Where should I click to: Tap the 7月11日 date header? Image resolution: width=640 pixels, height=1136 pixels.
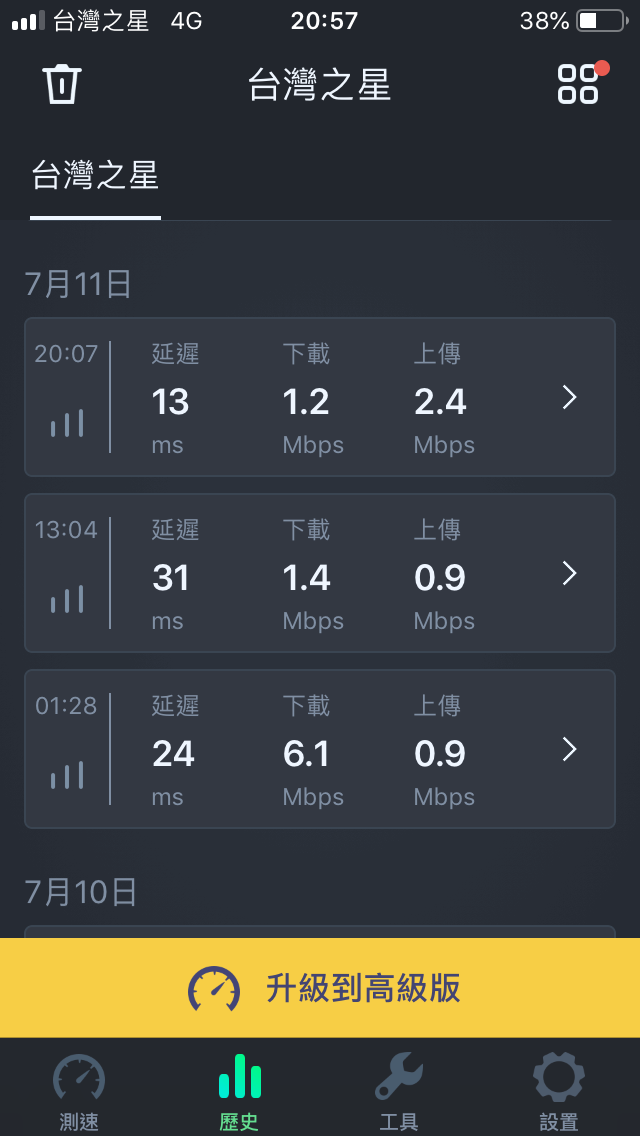(78, 285)
